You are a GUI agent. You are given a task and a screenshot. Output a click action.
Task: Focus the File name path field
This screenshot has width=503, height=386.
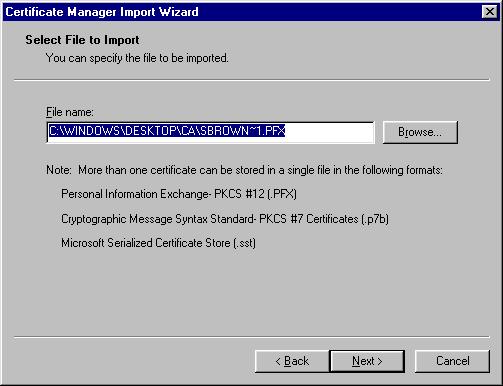211,132
